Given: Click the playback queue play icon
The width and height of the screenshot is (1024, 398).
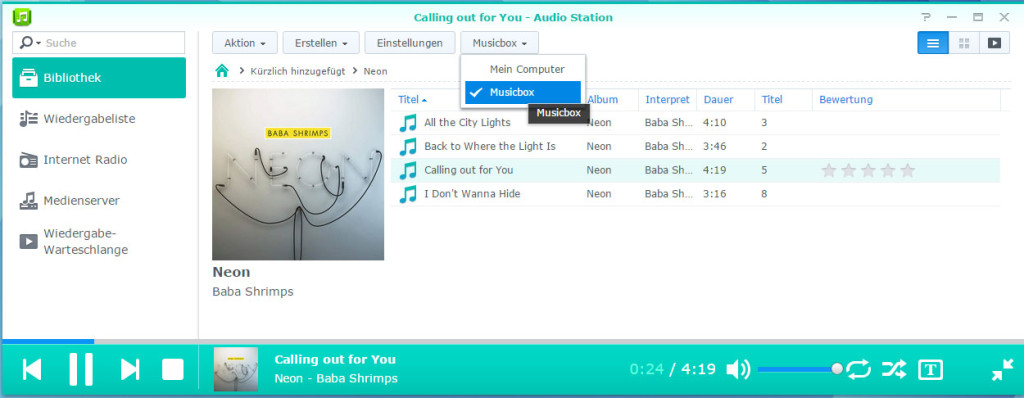Looking at the screenshot, I should click(x=29, y=242).
